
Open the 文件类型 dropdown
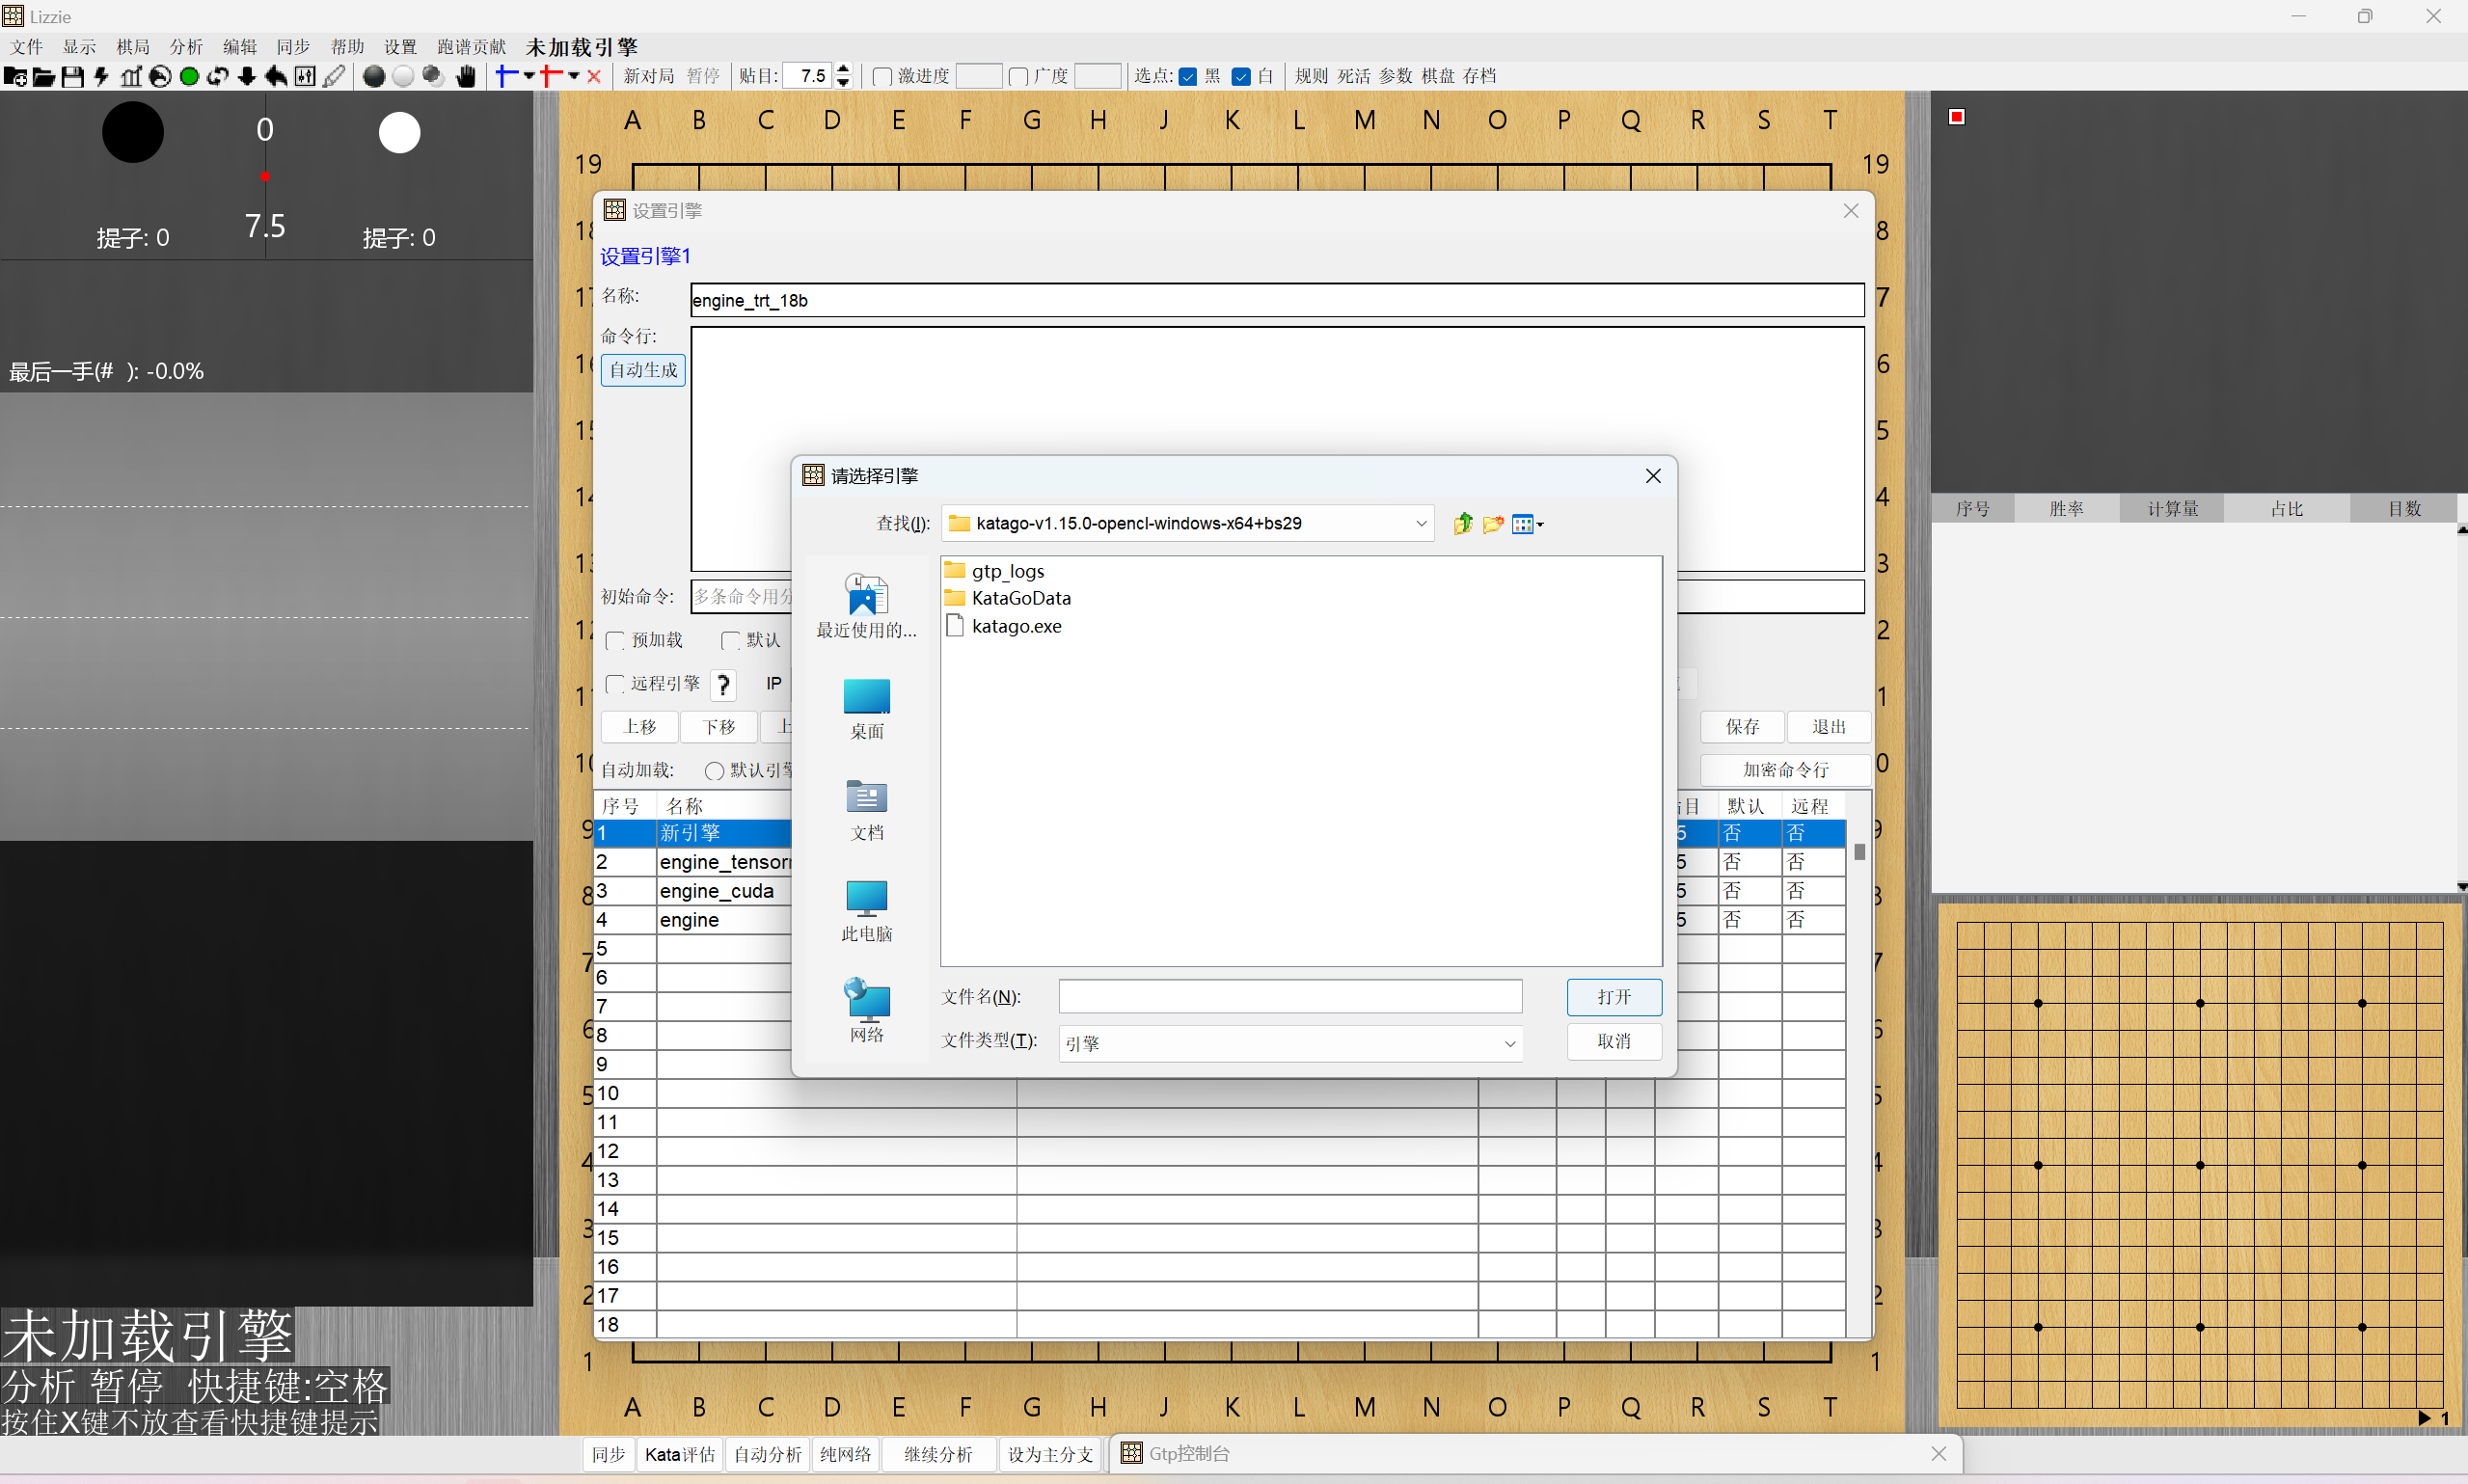(1509, 1043)
